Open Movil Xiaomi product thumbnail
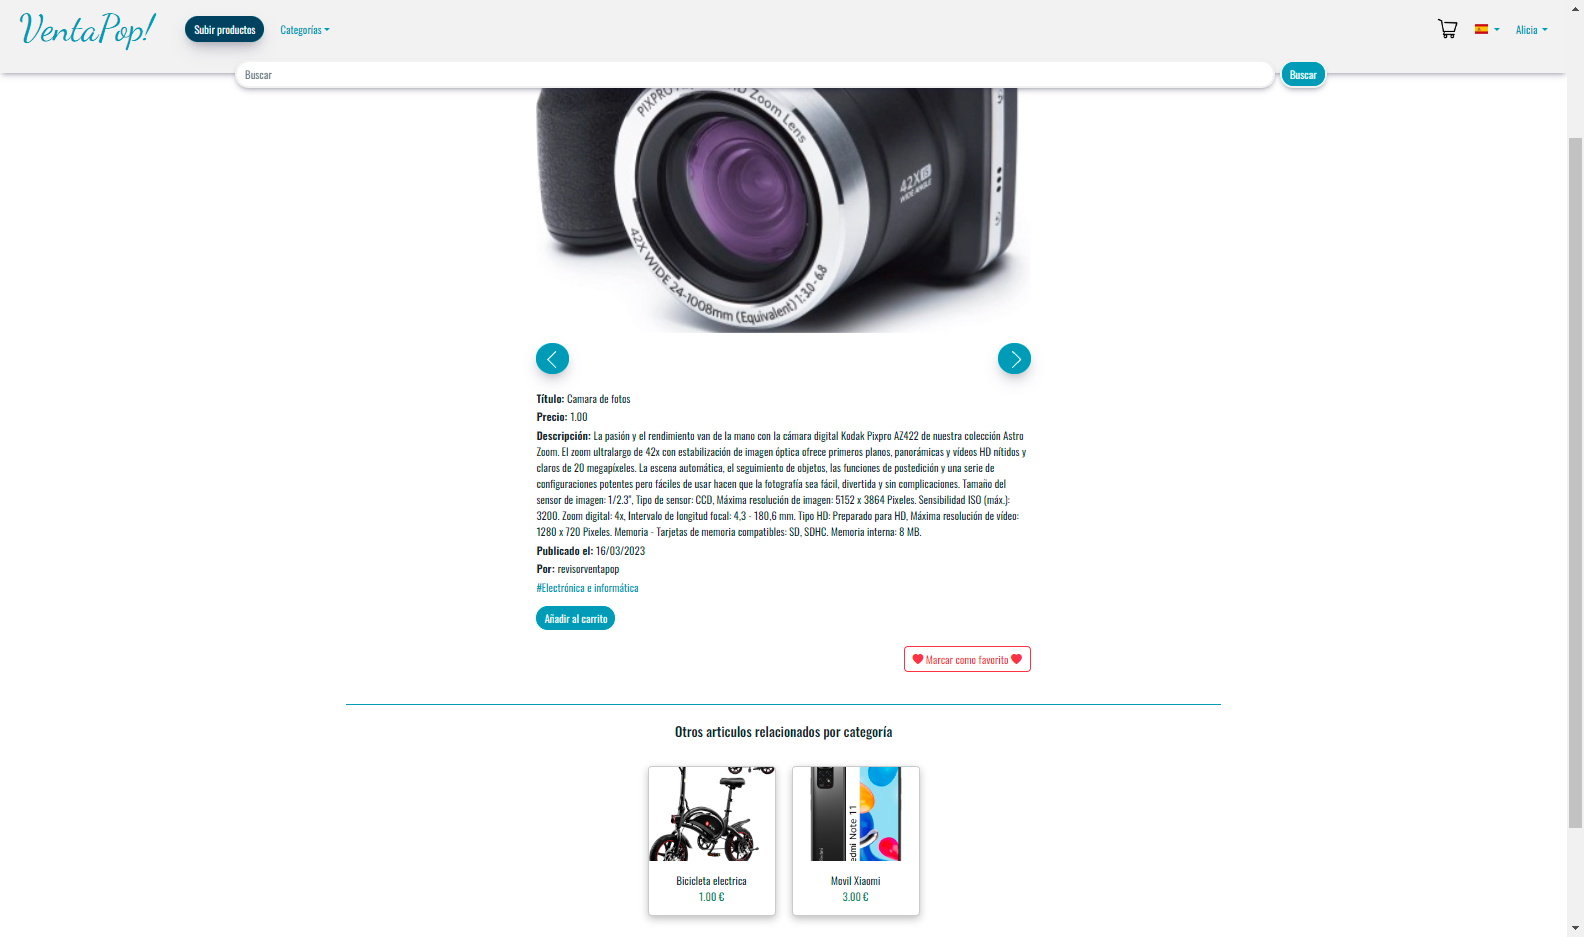The height and width of the screenshot is (937, 1584). tap(856, 814)
